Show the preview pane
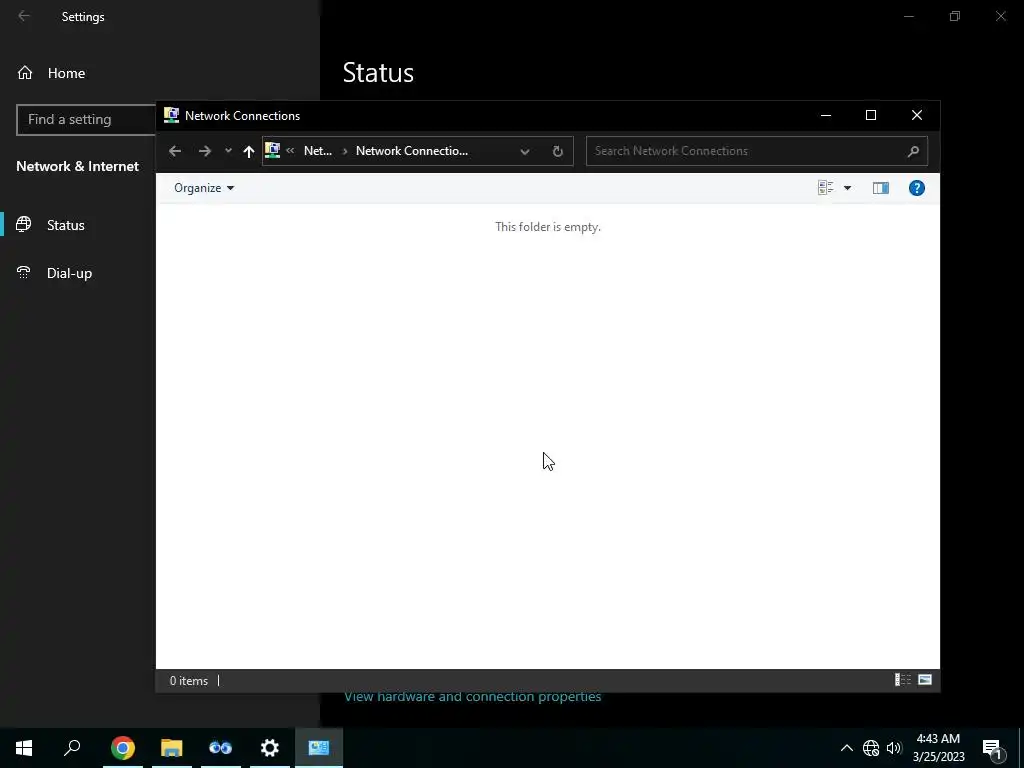 tap(880, 188)
